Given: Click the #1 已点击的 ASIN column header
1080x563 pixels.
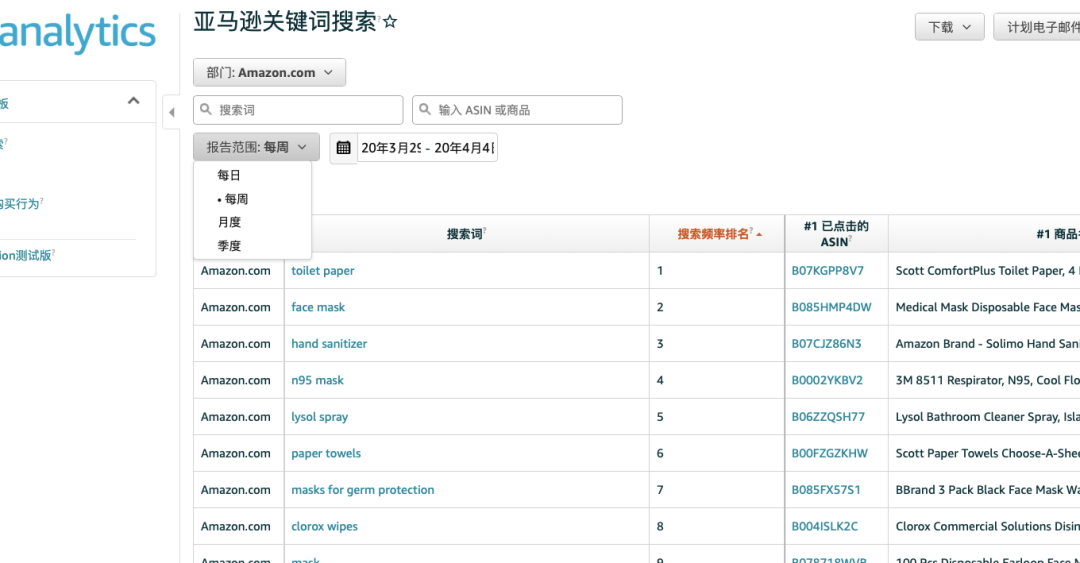Looking at the screenshot, I should 836,234.
